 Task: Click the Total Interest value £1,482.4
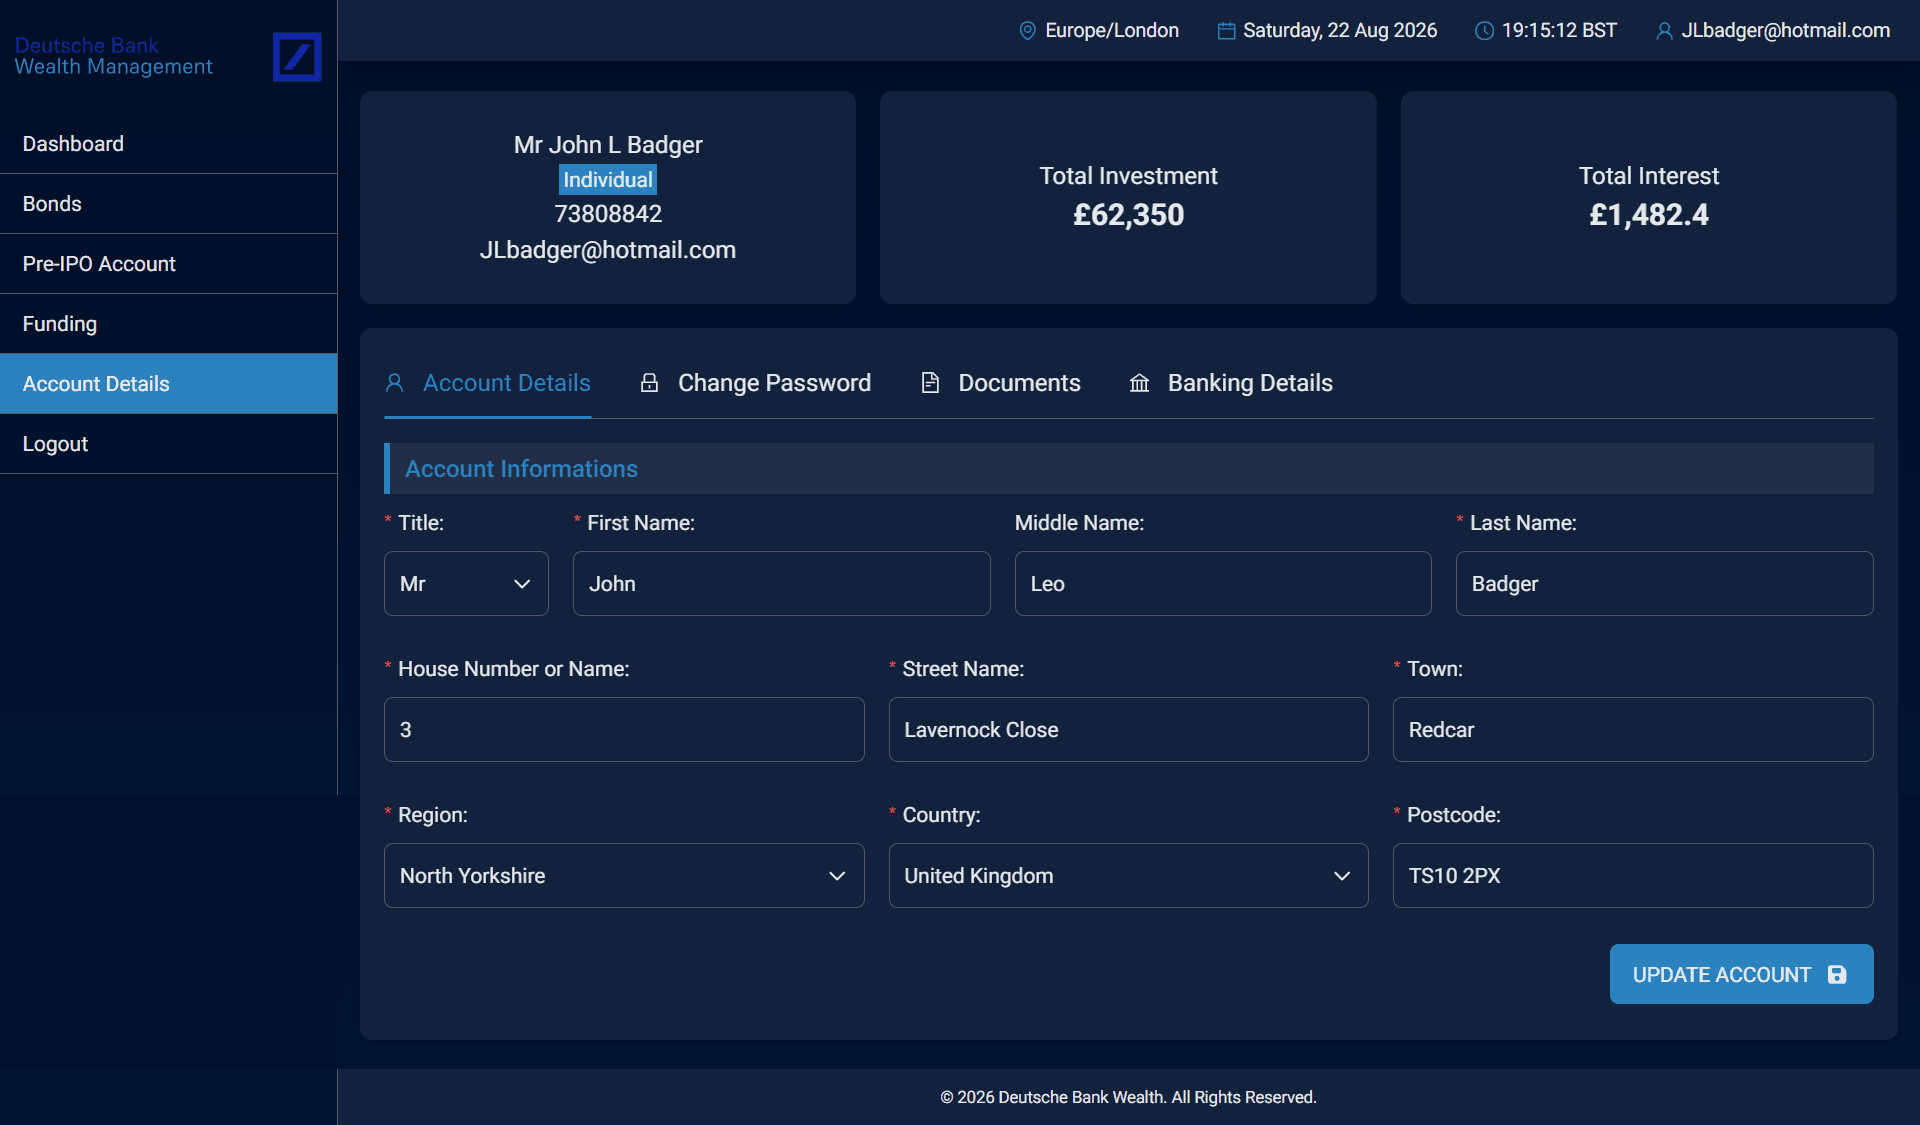pyautogui.click(x=1649, y=215)
